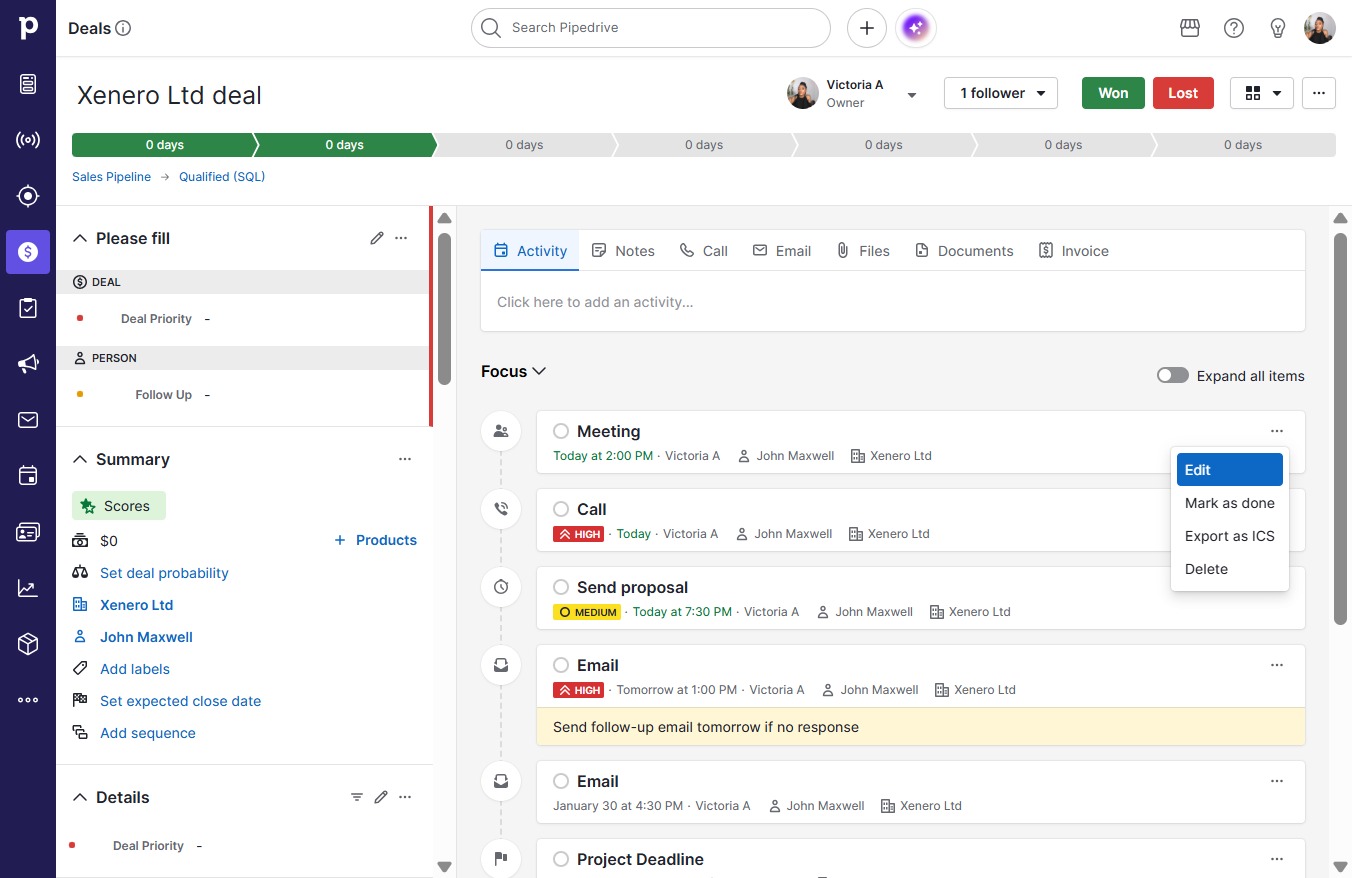The width and height of the screenshot is (1352, 878).
Task: Open the Projects clipboard icon in sidebar
Action: tap(28, 308)
